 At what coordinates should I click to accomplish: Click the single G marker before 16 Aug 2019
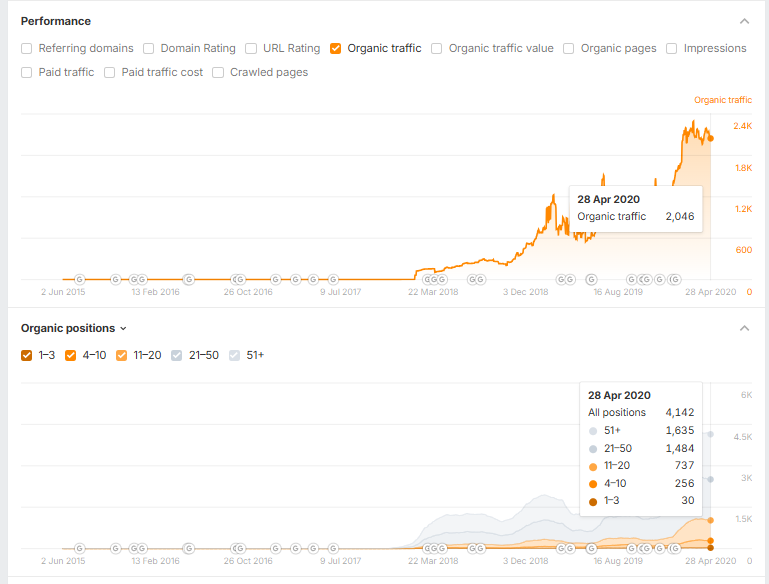[591, 279]
